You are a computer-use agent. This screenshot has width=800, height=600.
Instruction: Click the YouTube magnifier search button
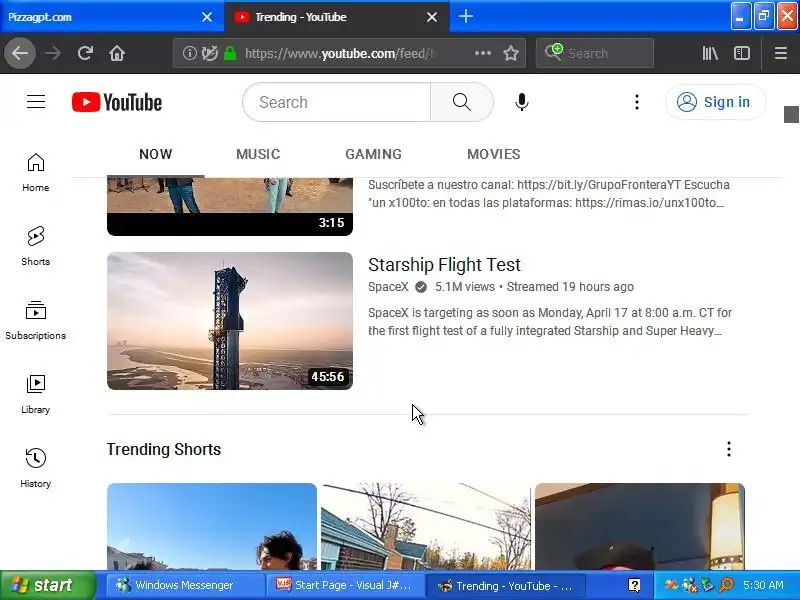462,102
